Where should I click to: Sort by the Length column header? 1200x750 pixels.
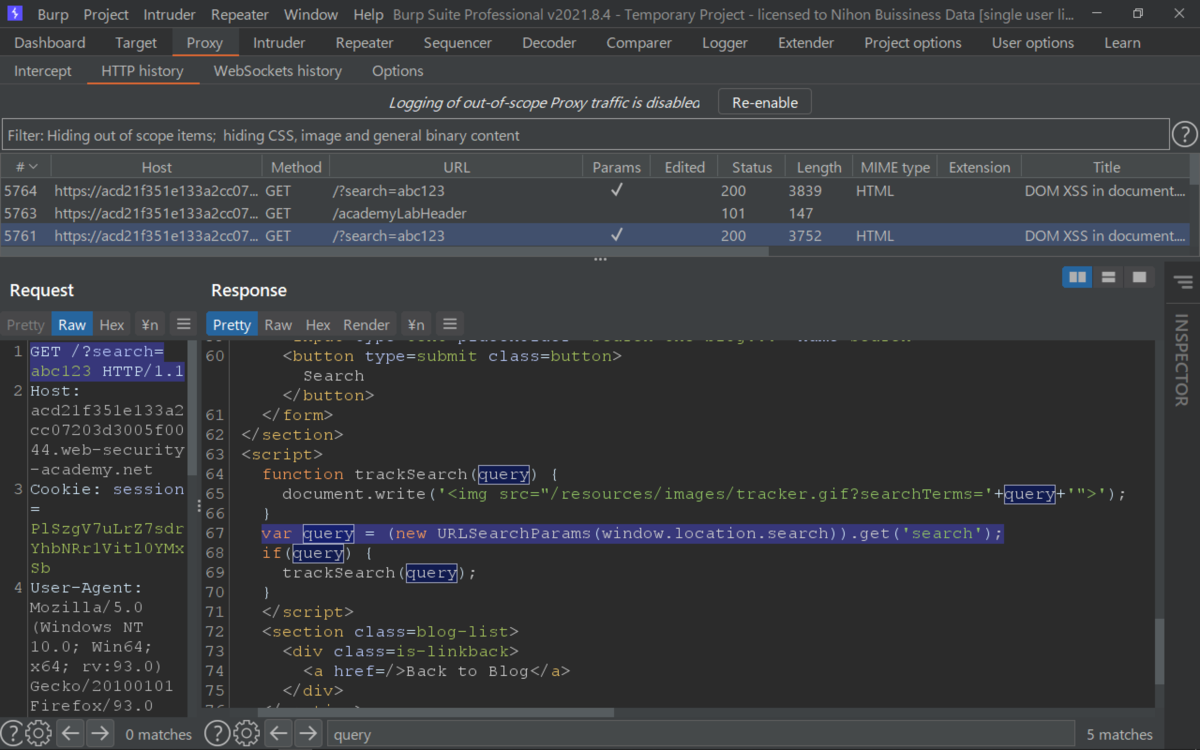[x=819, y=167]
